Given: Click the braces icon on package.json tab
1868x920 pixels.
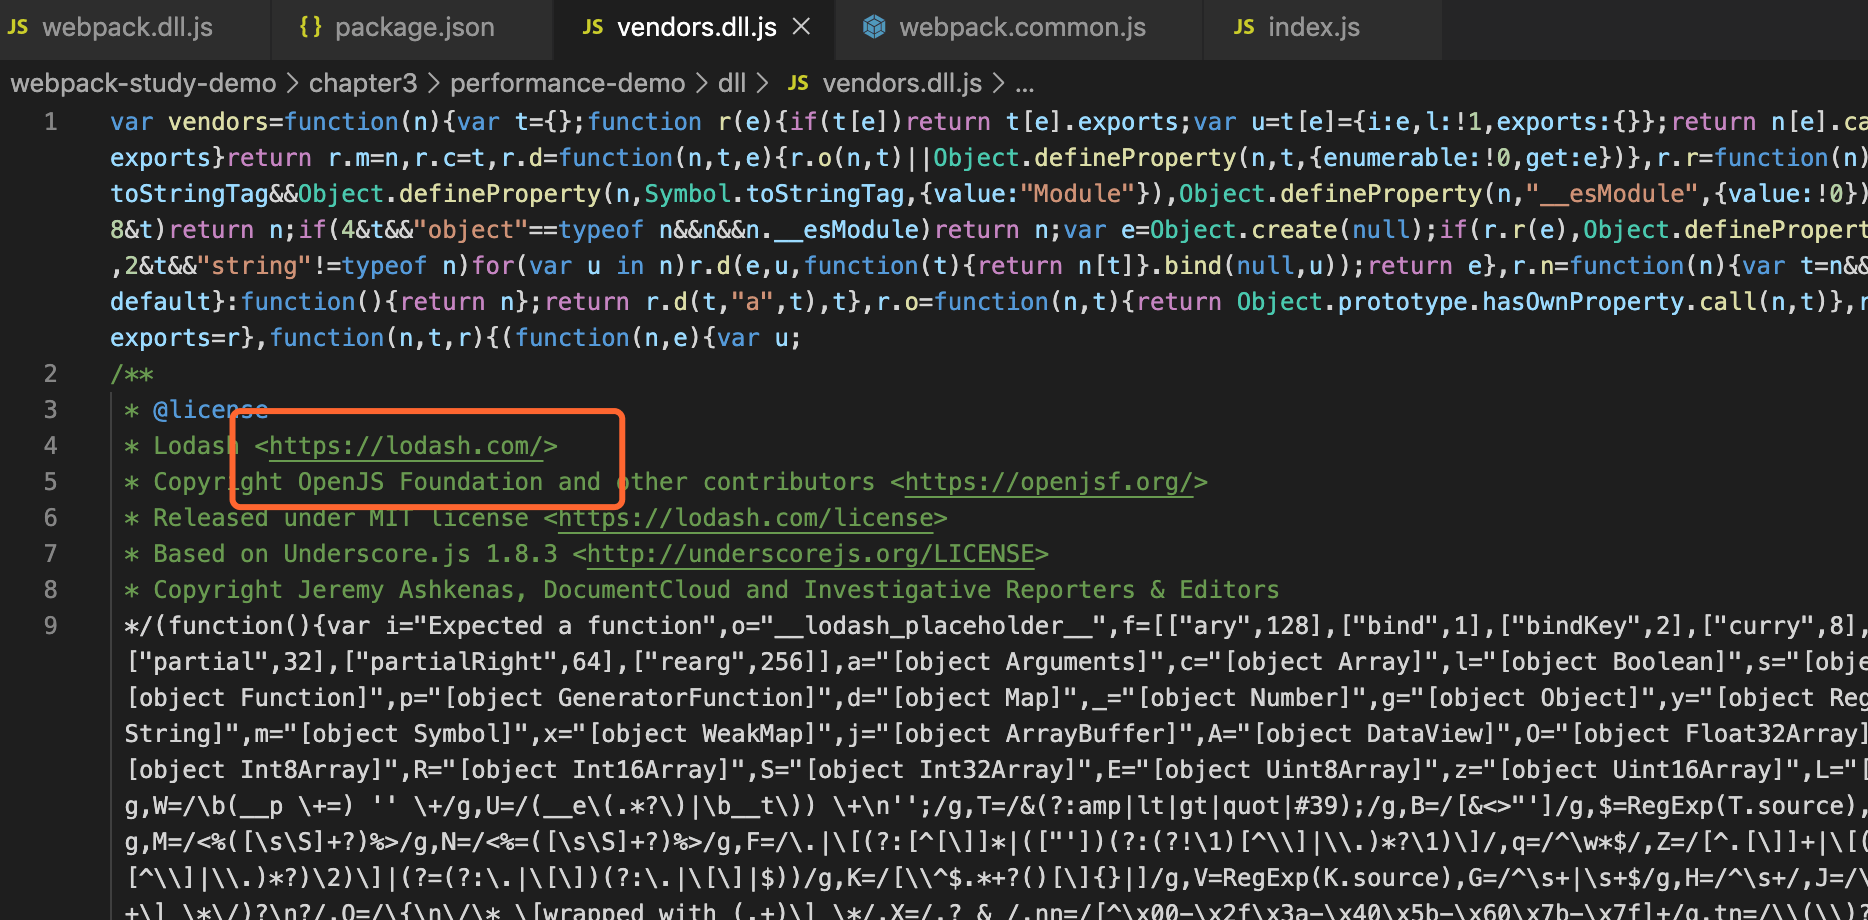Looking at the screenshot, I should (310, 27).
